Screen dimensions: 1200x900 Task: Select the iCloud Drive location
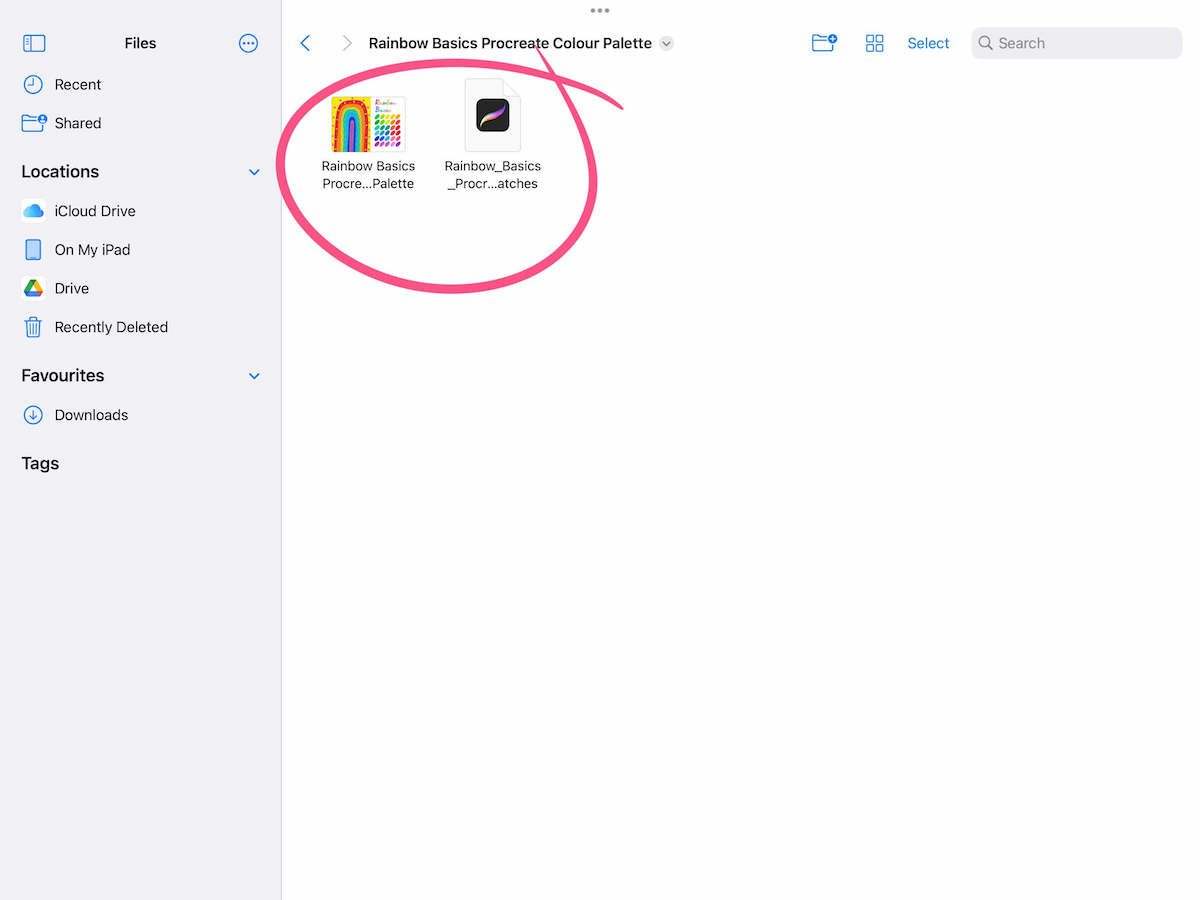(x=95, y=211)
